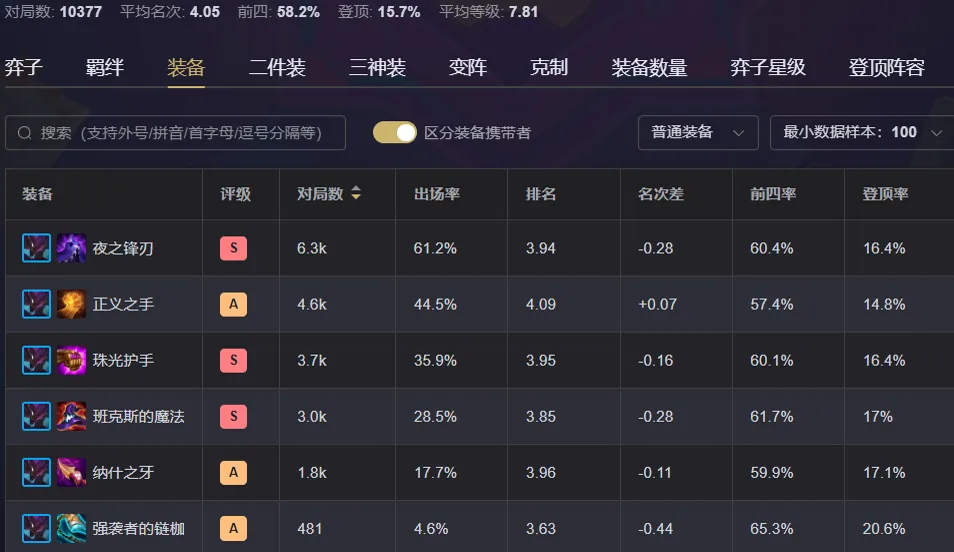Sort by 对局数 column arrows
This screenshot has height=552, width=954.
[x=356, y=194]
